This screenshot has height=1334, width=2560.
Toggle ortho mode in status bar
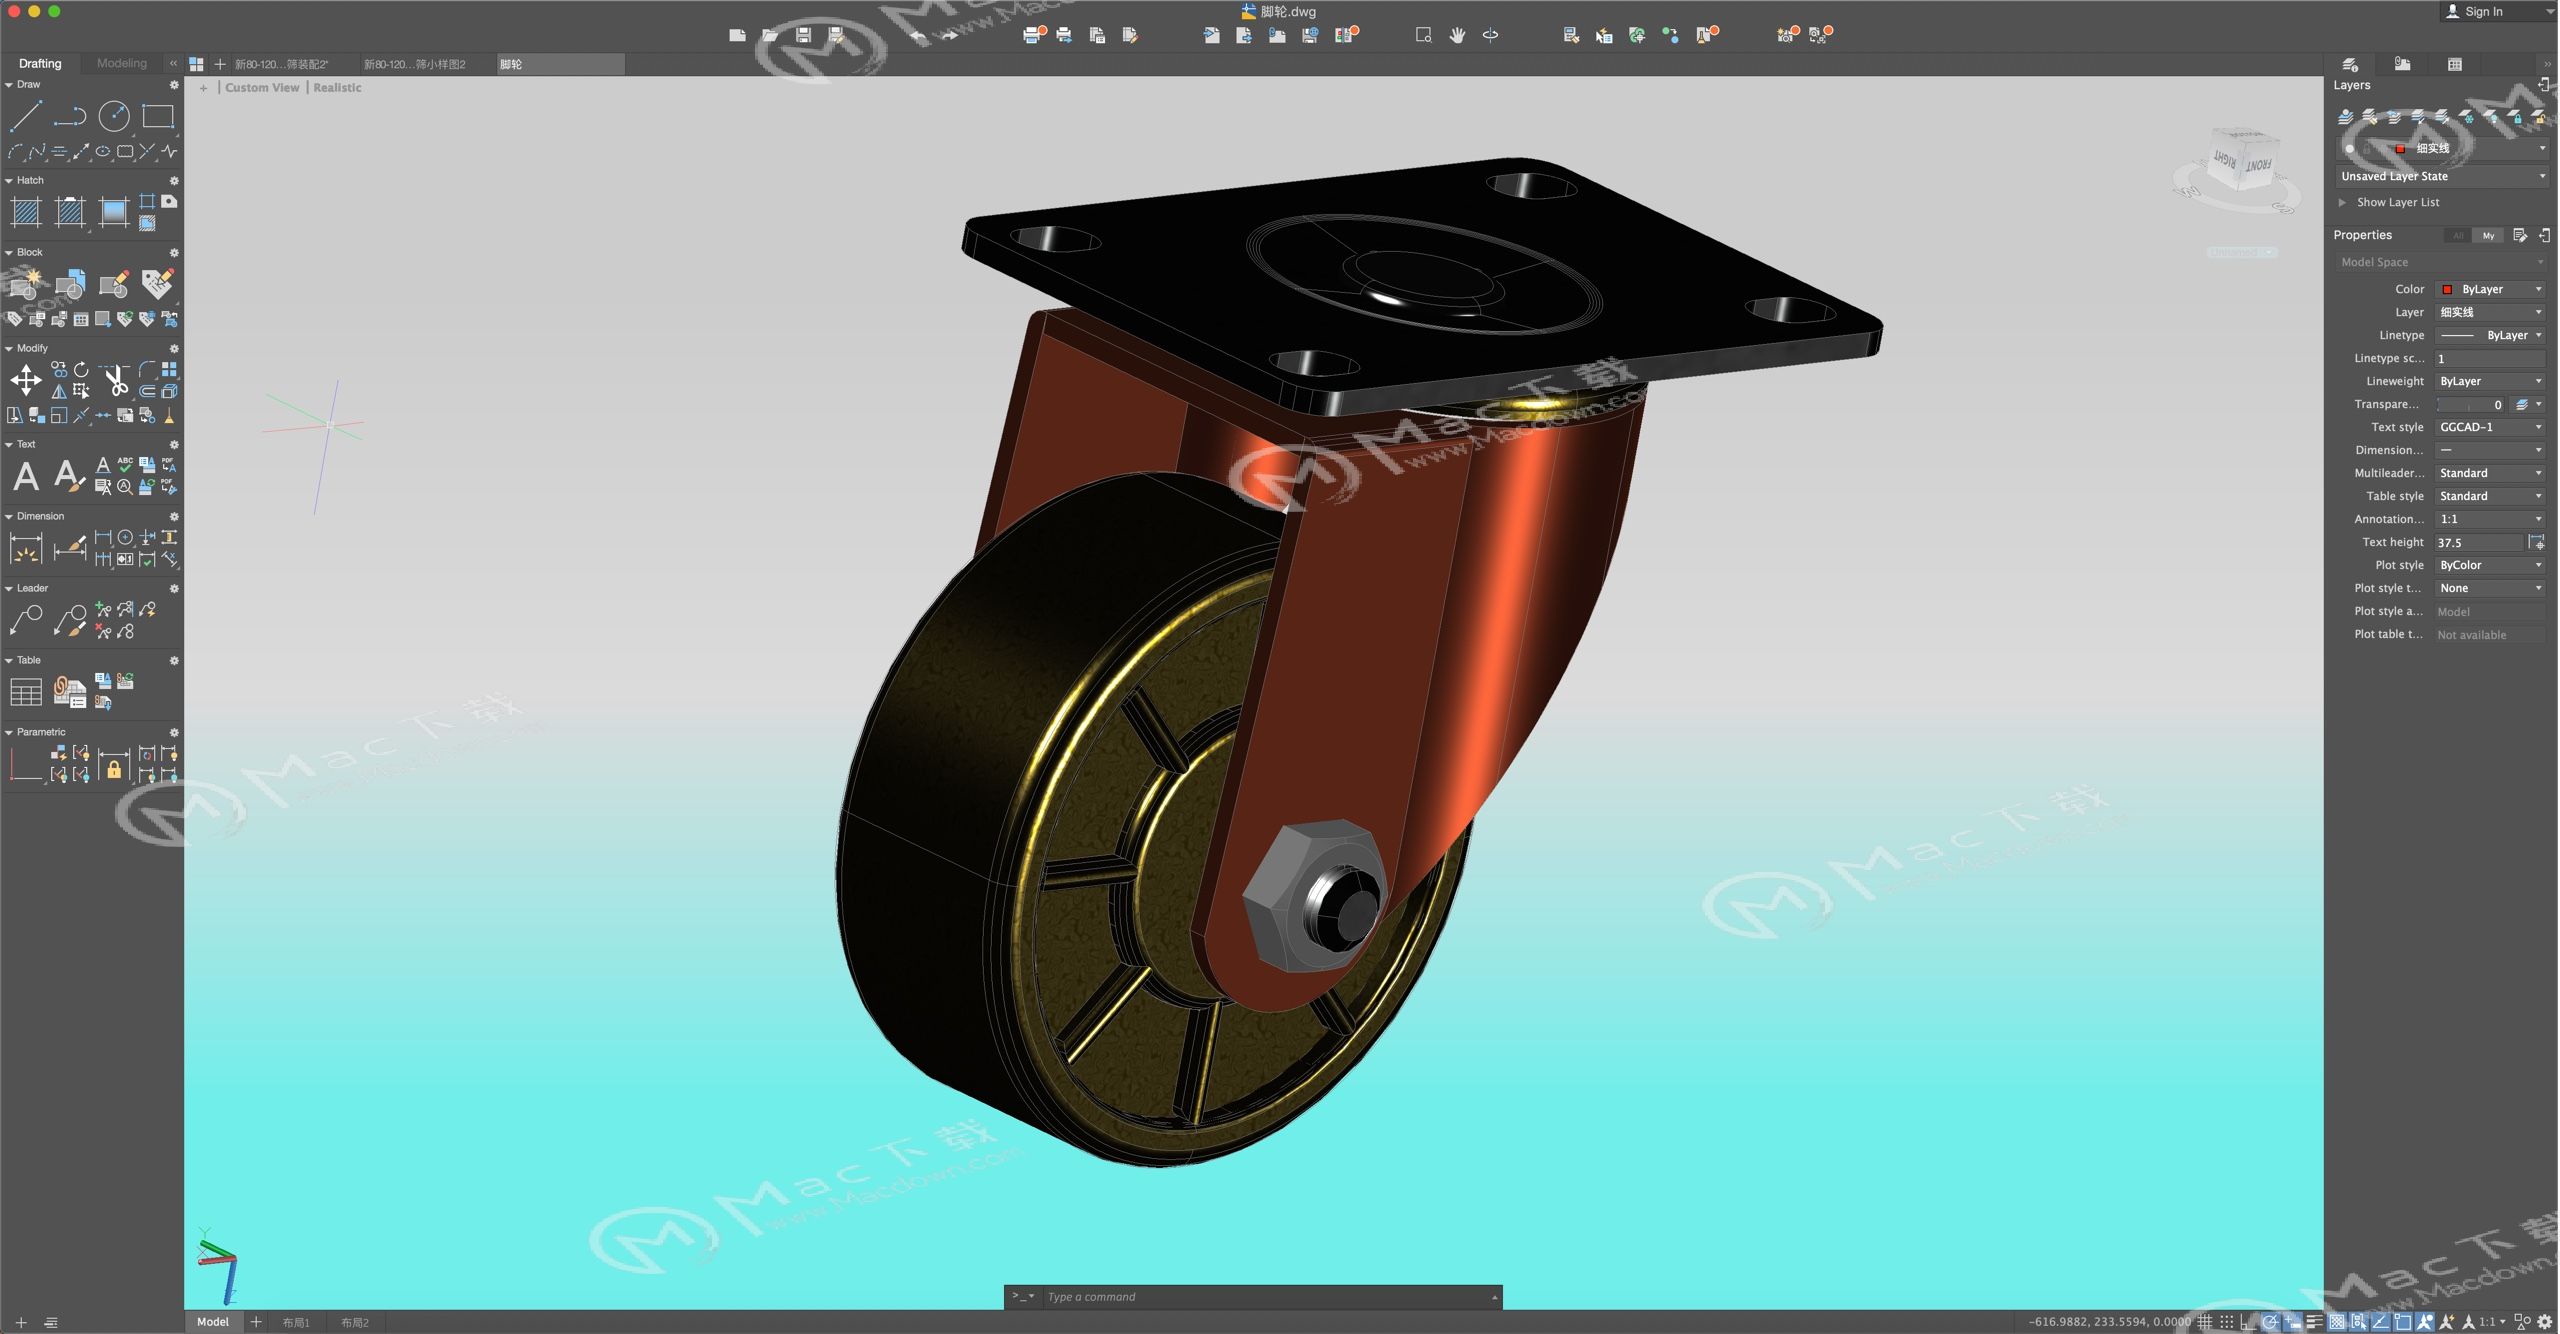[x=2248, y=1322]
